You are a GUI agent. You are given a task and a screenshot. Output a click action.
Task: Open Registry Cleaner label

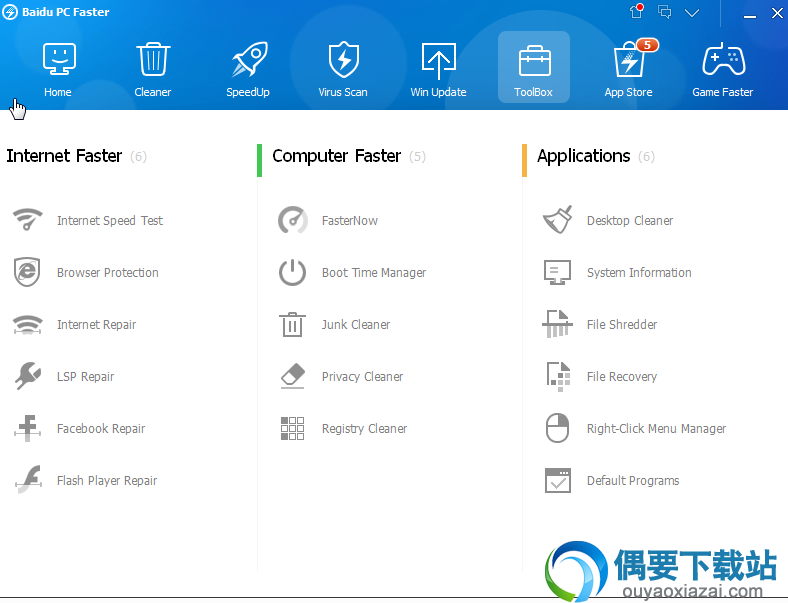pos(364,429)
